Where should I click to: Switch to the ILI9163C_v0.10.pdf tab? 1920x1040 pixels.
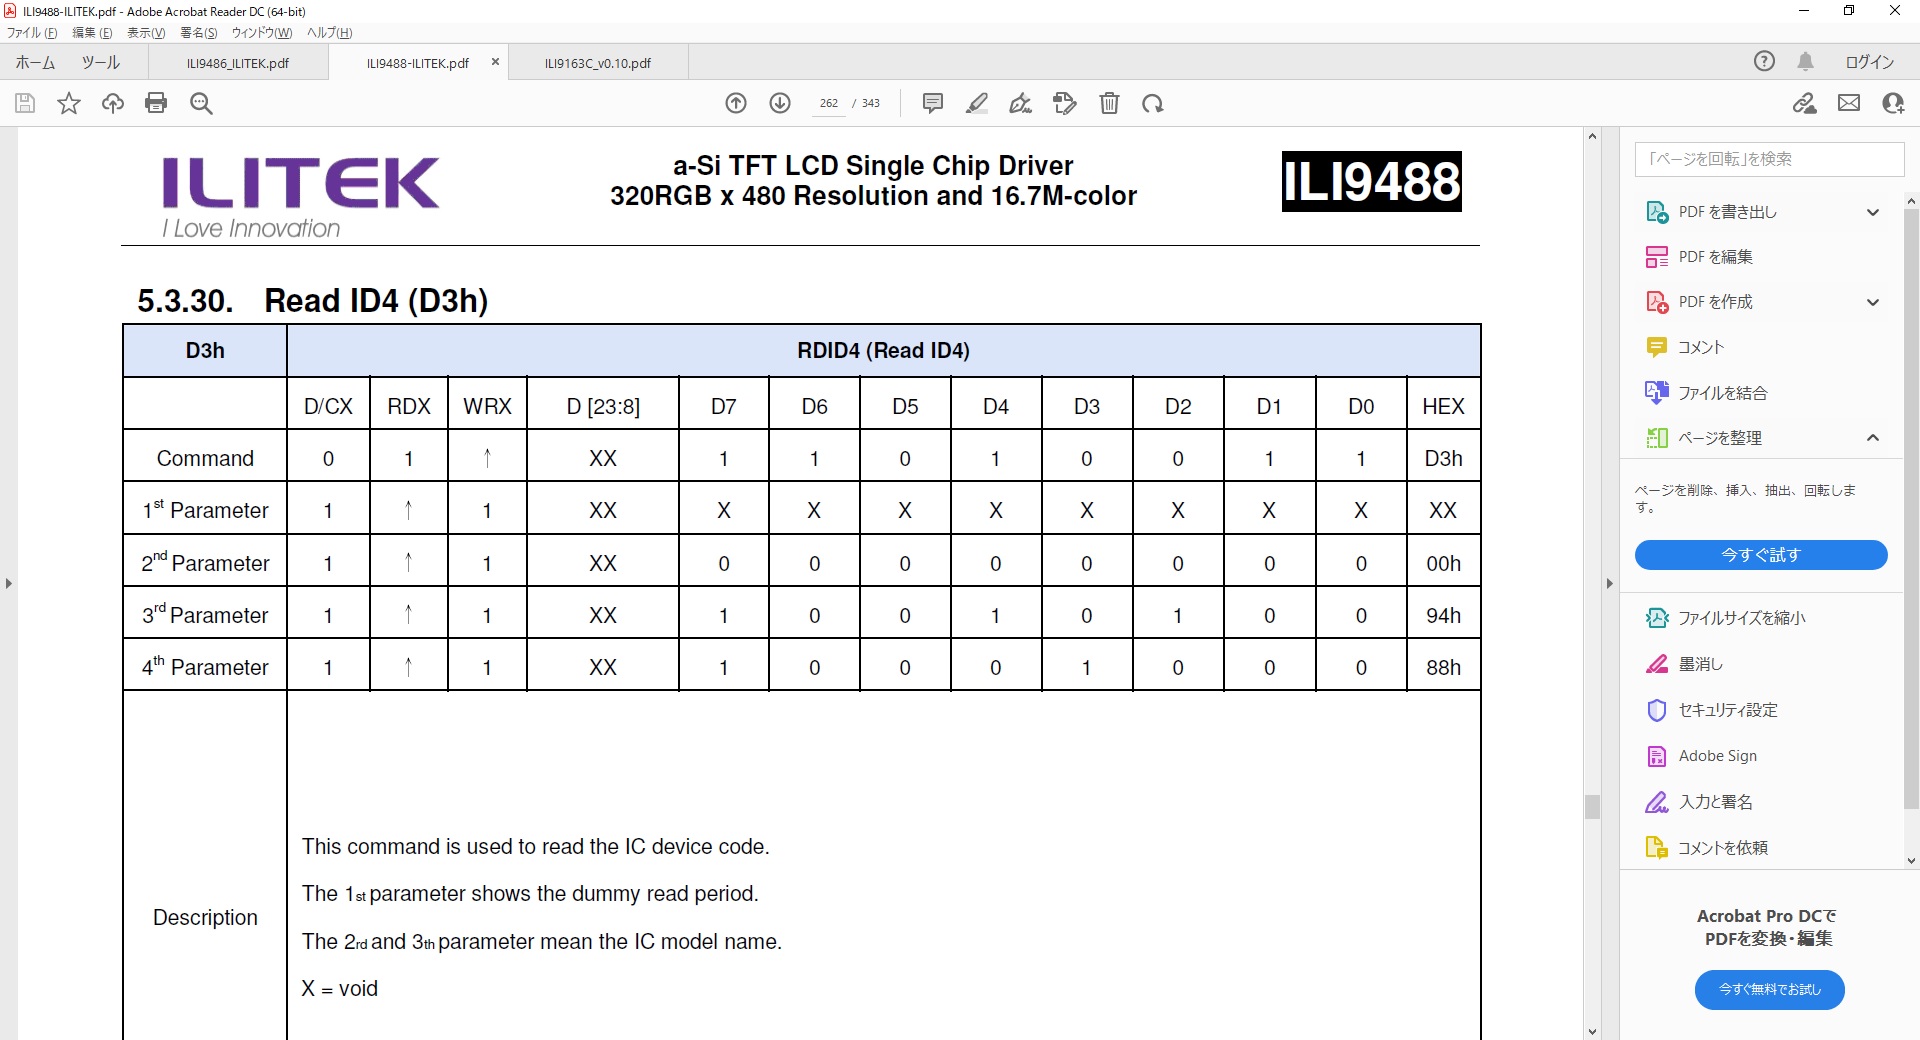[x=597, y=62]
